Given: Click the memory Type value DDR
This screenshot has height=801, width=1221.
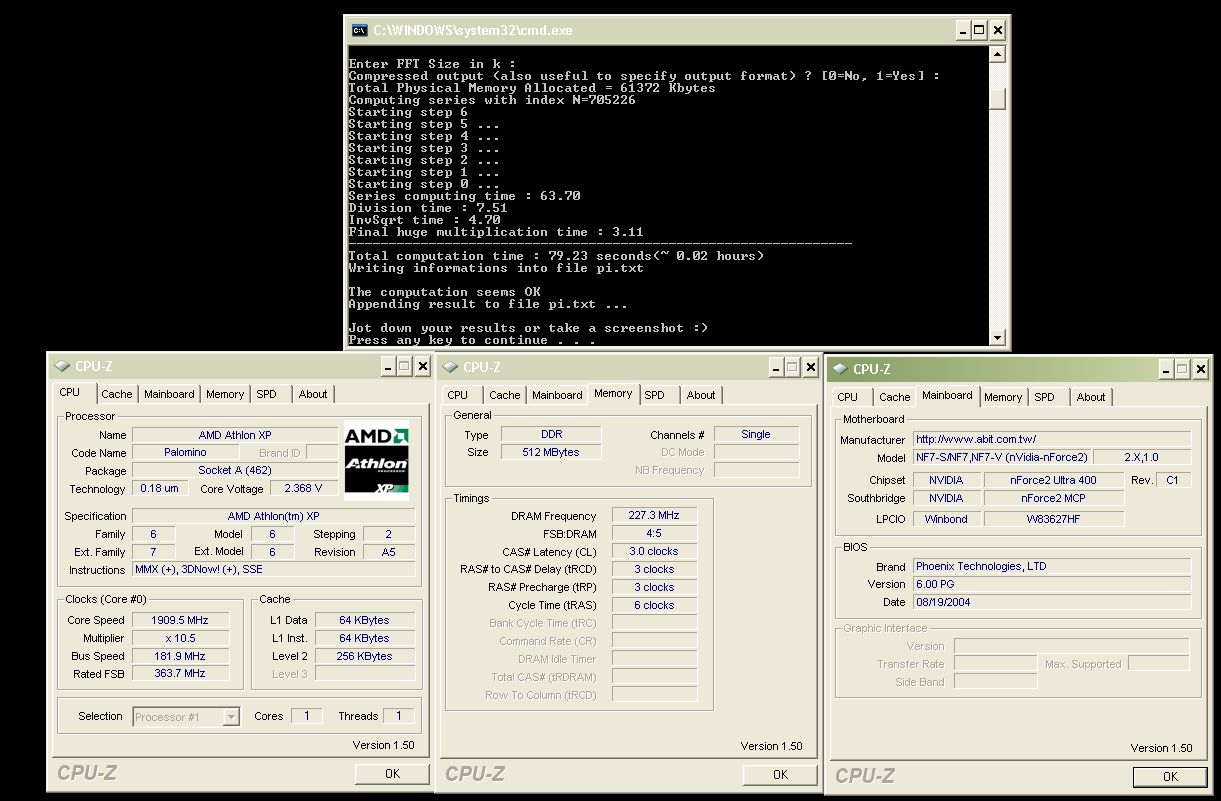Looking at the screenshot, I should coord(551,434).
